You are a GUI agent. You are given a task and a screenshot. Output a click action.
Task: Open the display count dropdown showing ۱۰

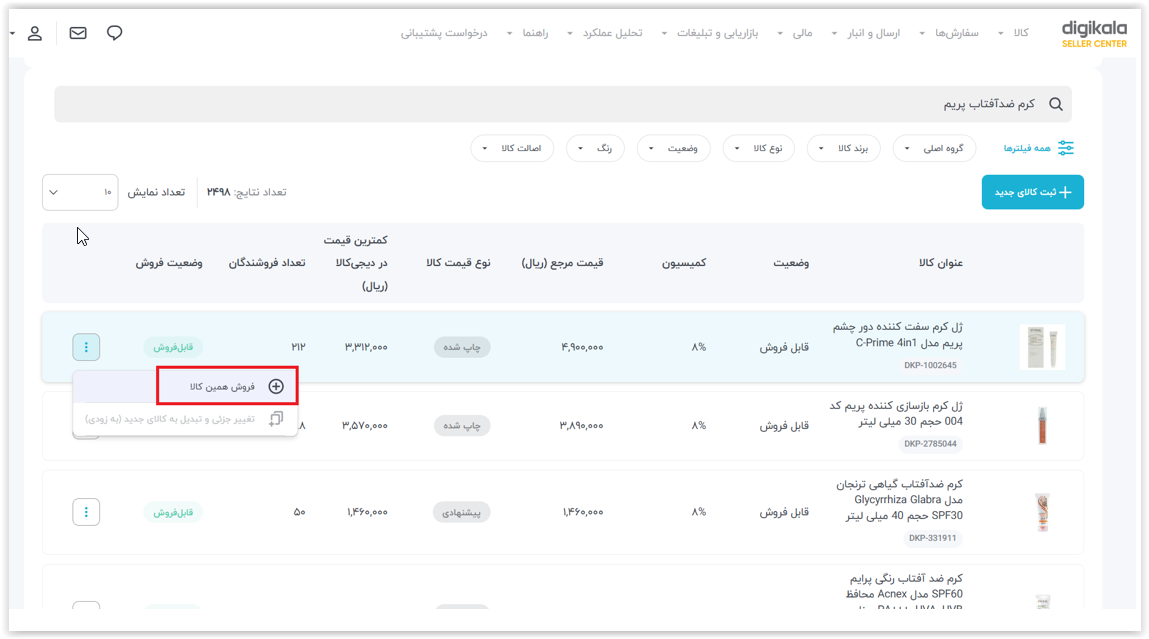[80, 192]
